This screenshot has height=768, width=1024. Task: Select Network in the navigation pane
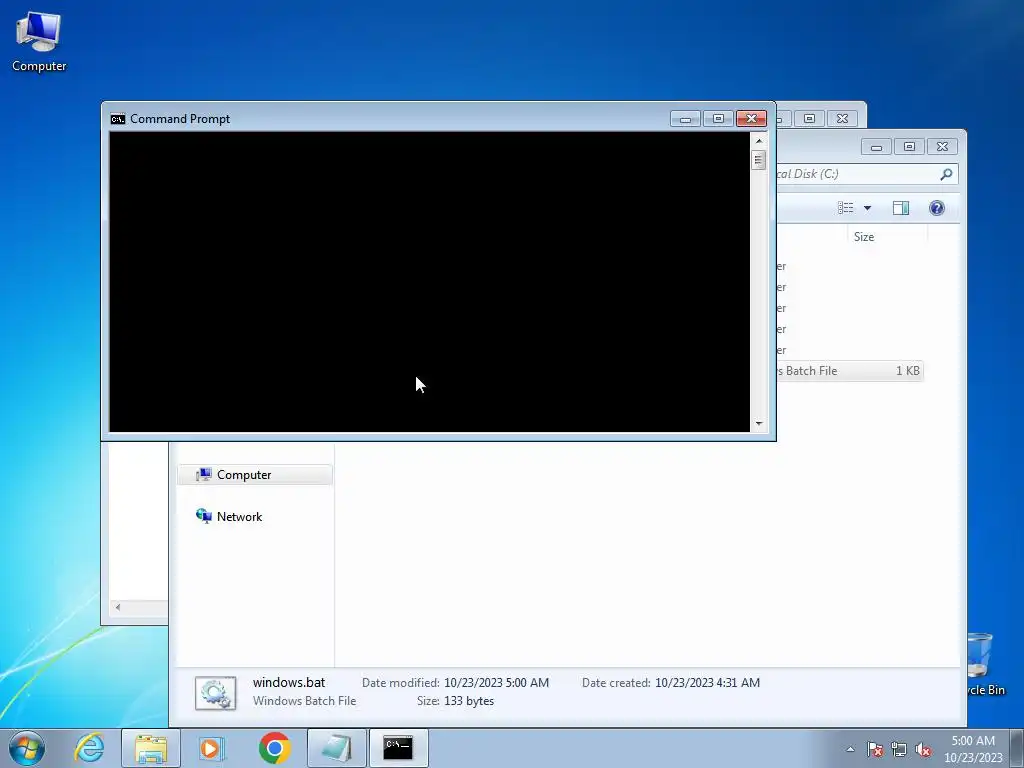(x=239, y=517)
